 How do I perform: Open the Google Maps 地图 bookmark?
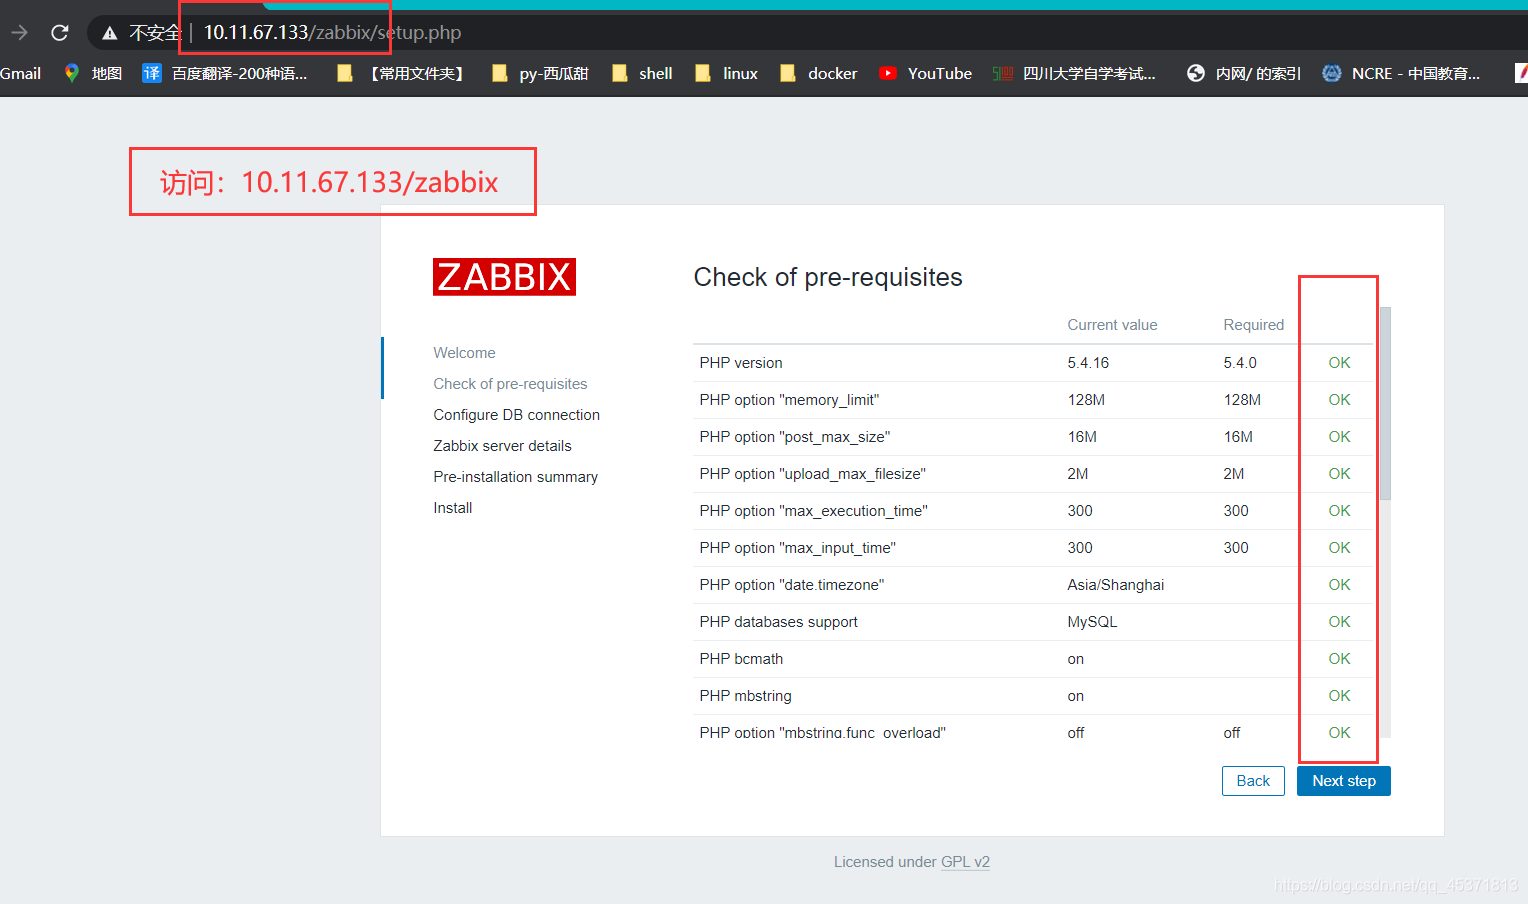93,73
